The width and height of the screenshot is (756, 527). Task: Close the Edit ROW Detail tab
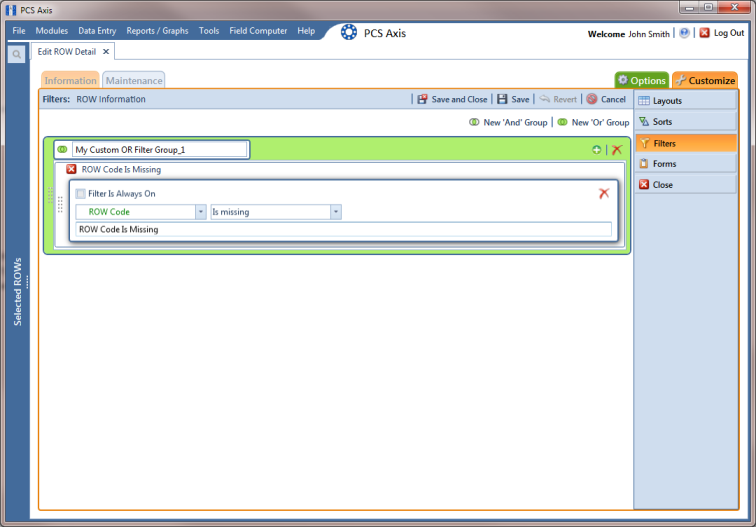(x=106, y=52)
